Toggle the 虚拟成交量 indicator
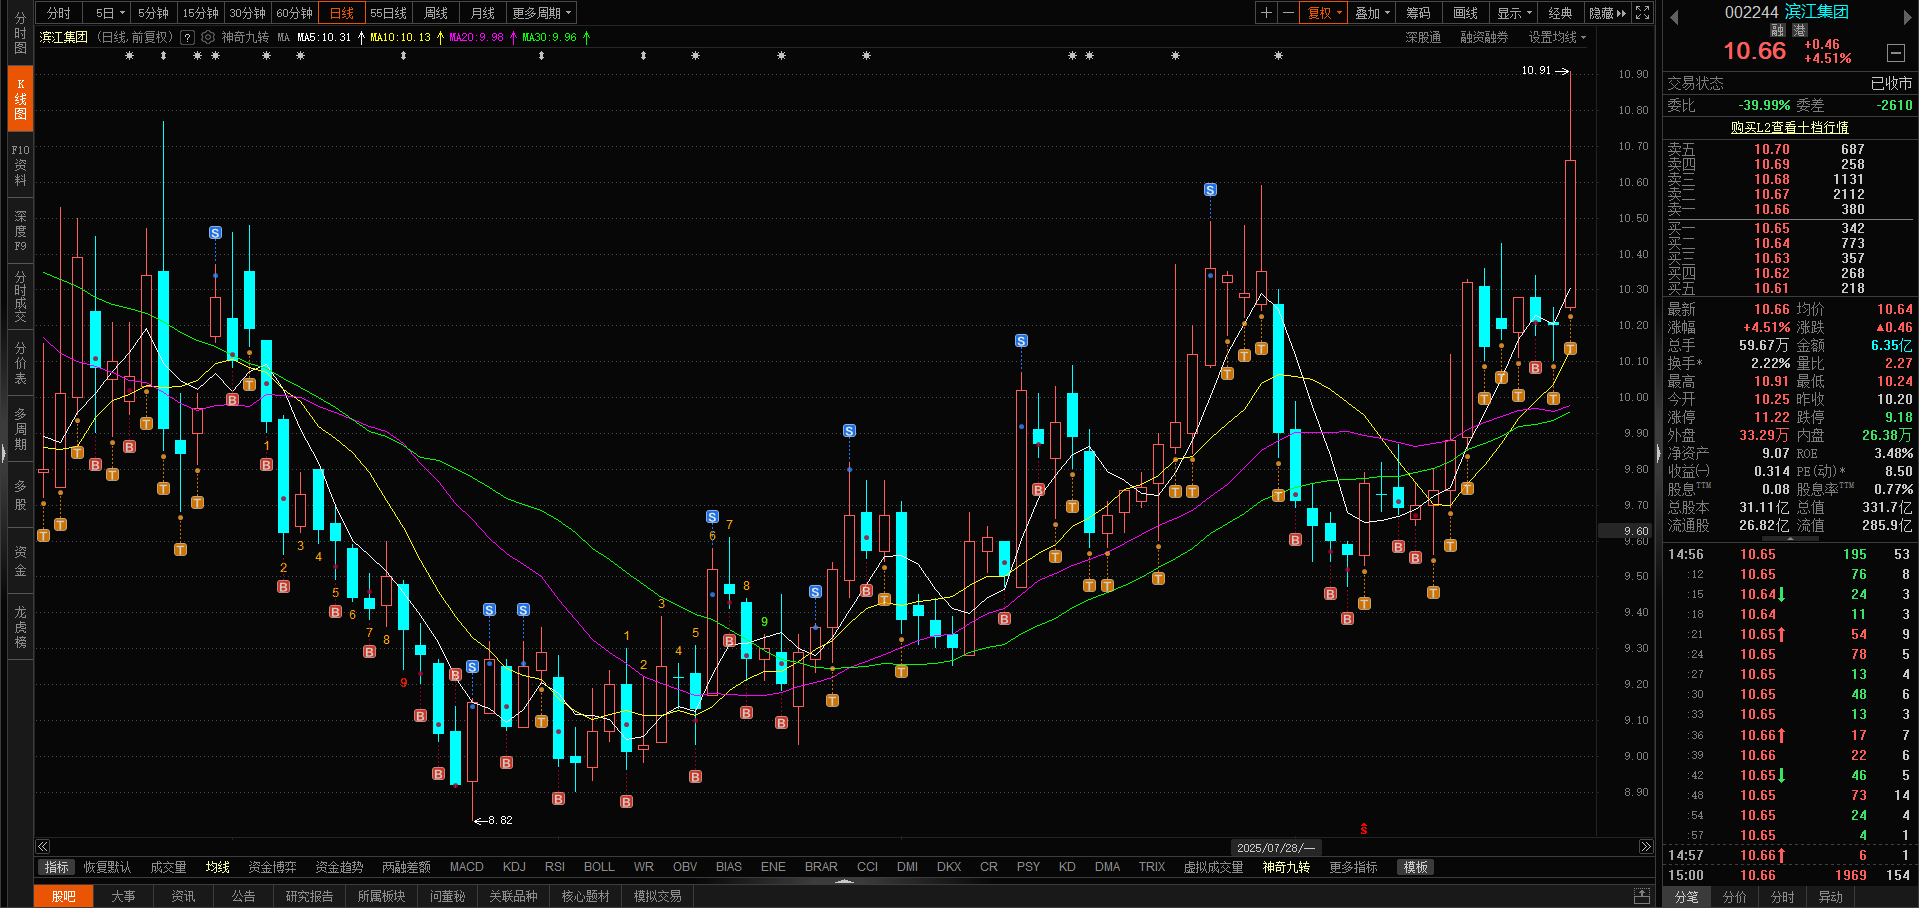Screen dimensions: 1919x908 [x=1213, y=867]
